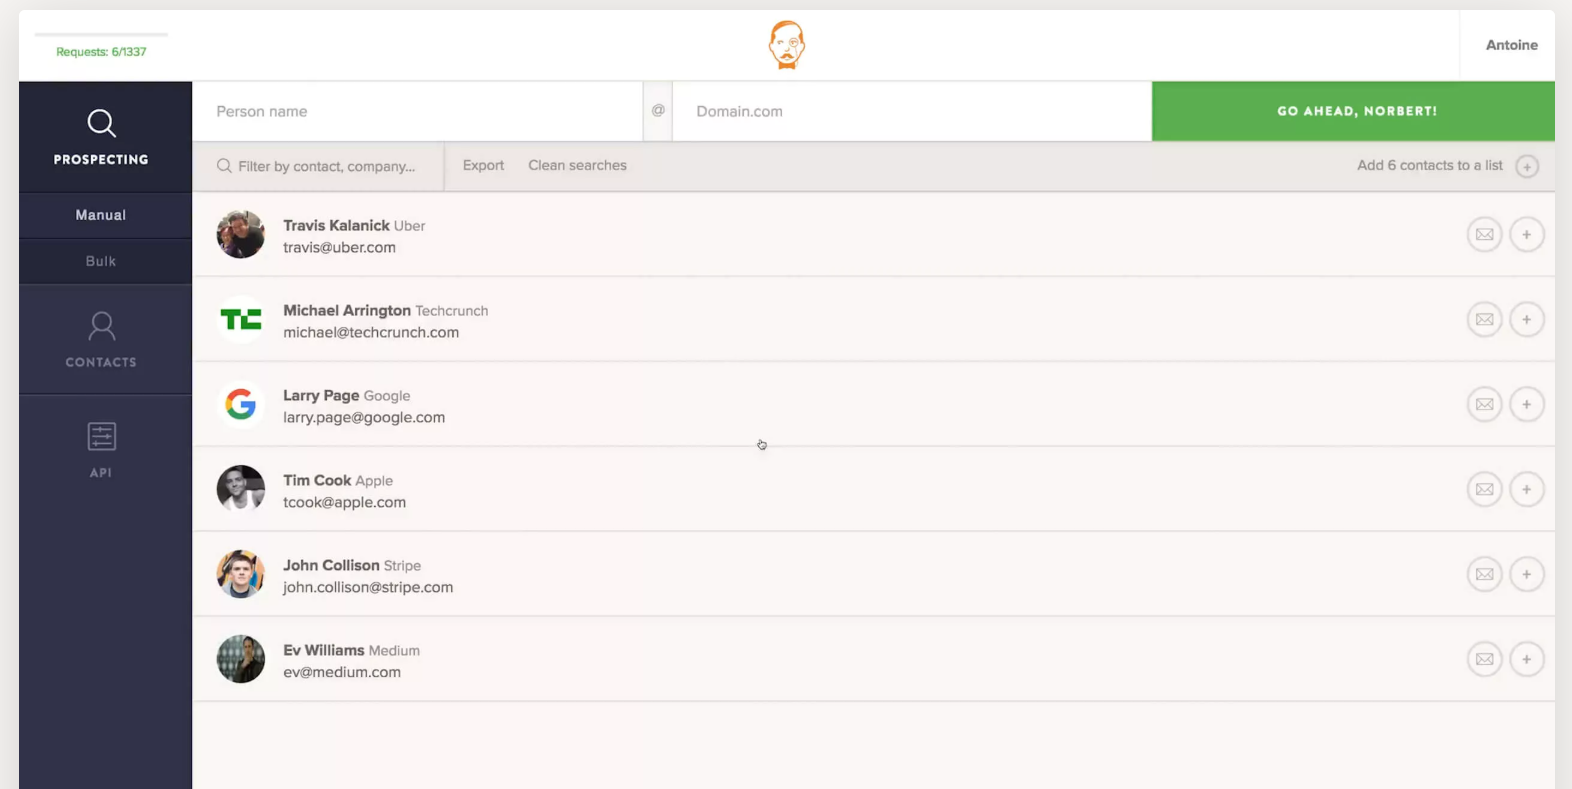Select email john.collison@stripe.com

click(x=368, y=587)
